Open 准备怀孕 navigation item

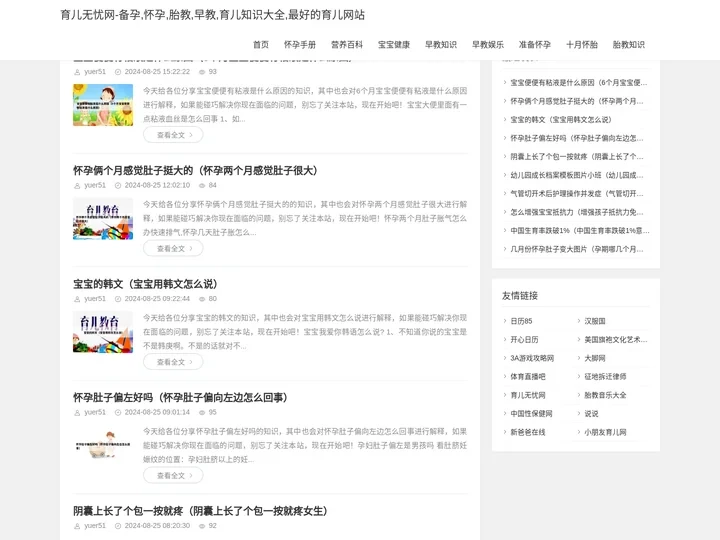[534, 45]
